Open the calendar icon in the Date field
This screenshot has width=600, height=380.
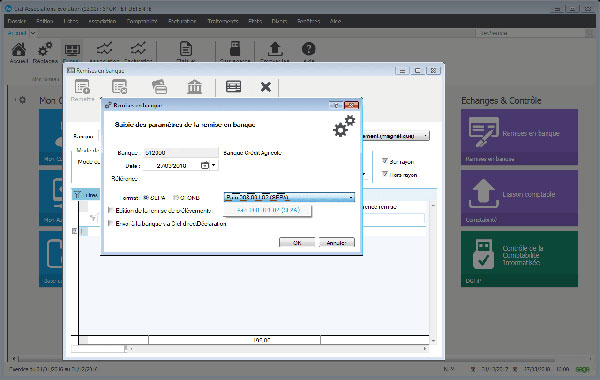(x=205, y=165)
